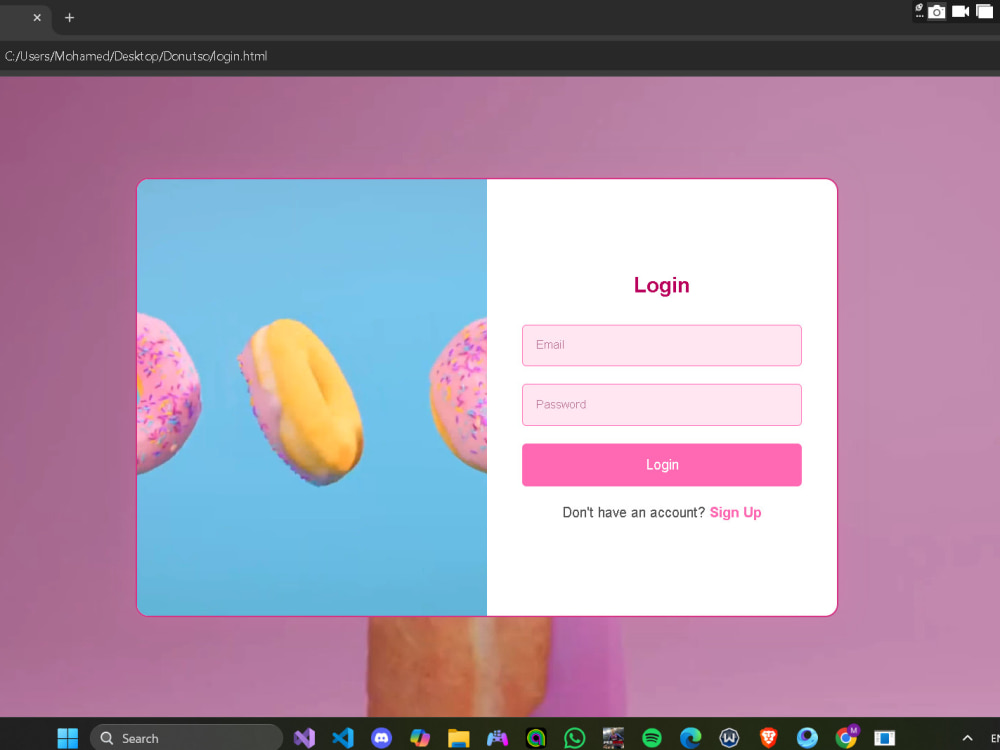Open Microsoft Copilot from the taskbar
Screen dimensions: 1000x750
(420, 738)
